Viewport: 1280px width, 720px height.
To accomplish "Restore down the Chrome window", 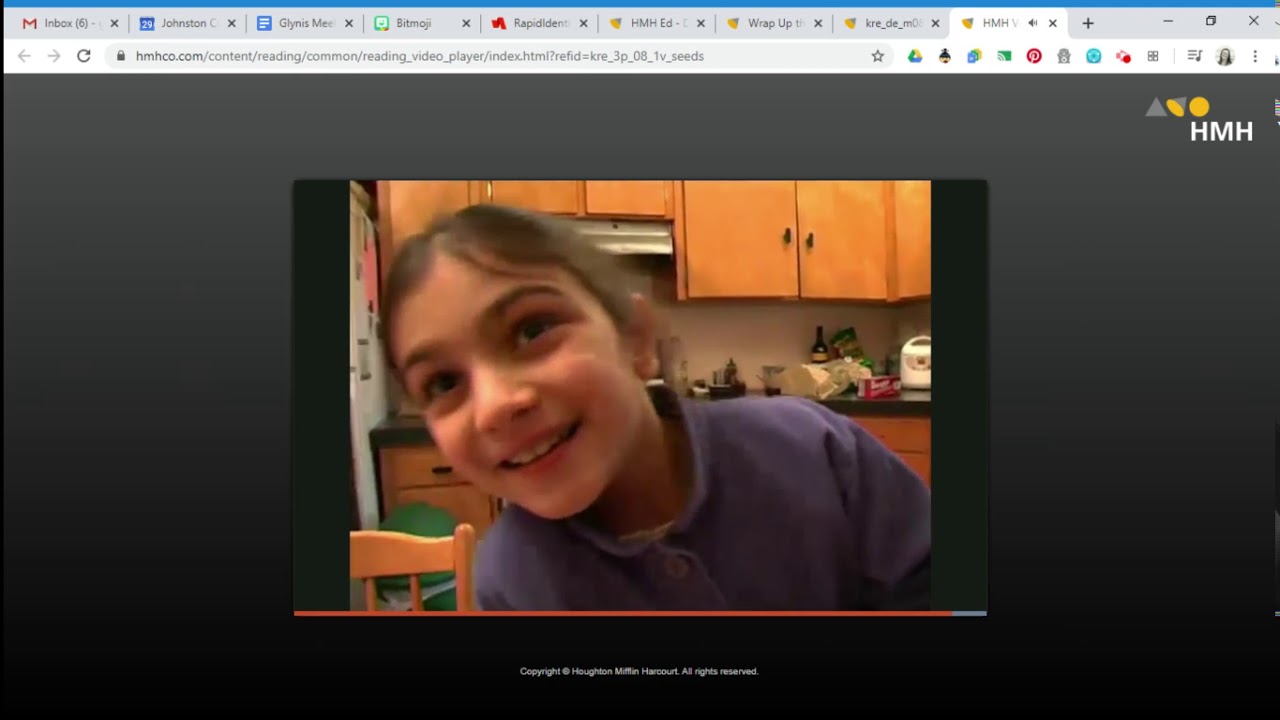I will pyautogui.click(x=1210, y=21).
